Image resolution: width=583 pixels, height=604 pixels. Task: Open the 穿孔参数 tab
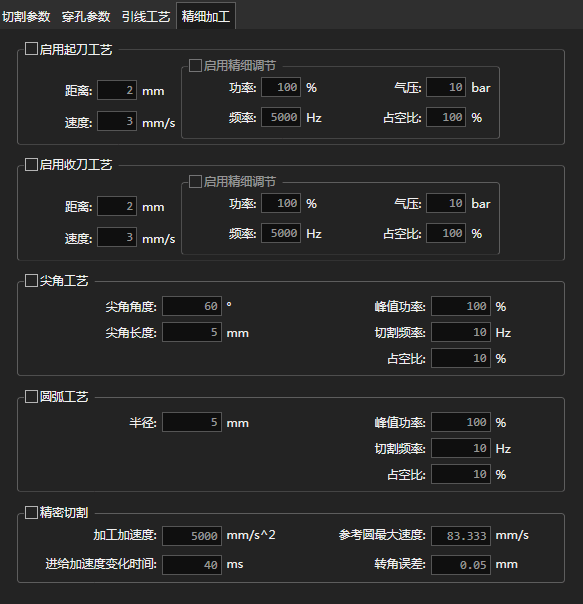(86, 17)
